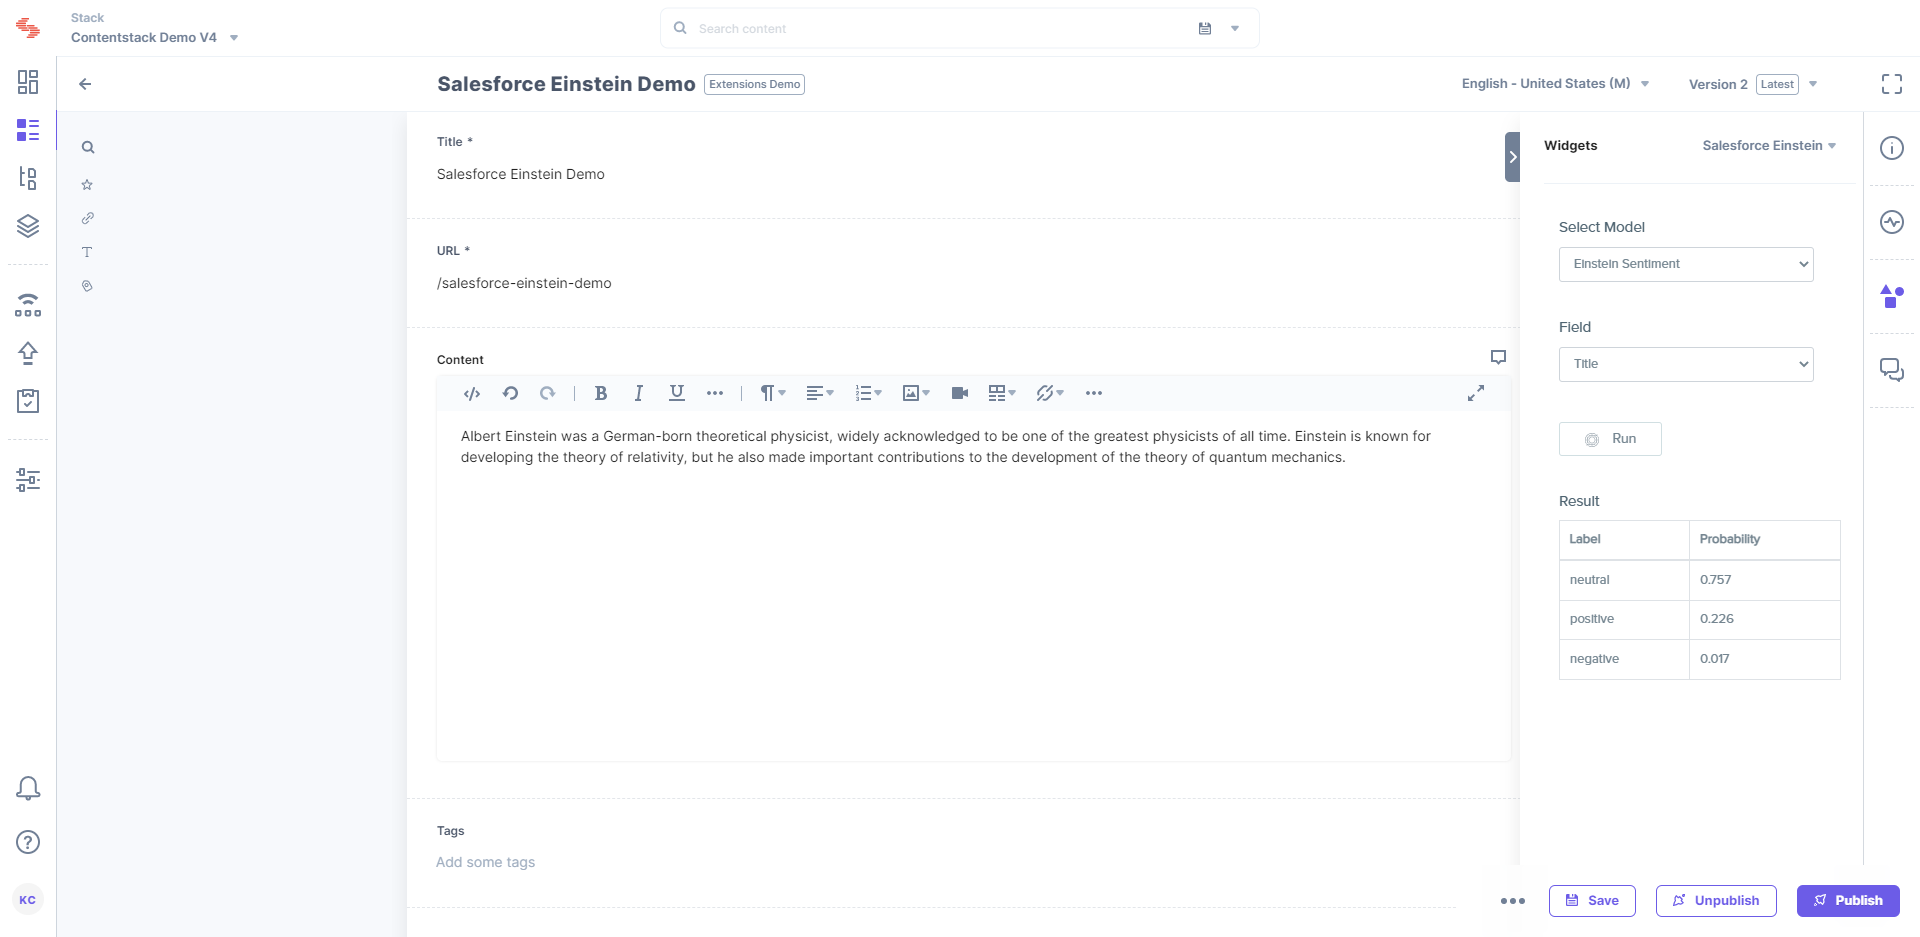Screen dimensions: 1920x937
Task: Open the Publish Queue icon in sidebar
Action: pyautogui.click(x=28, y=305)
